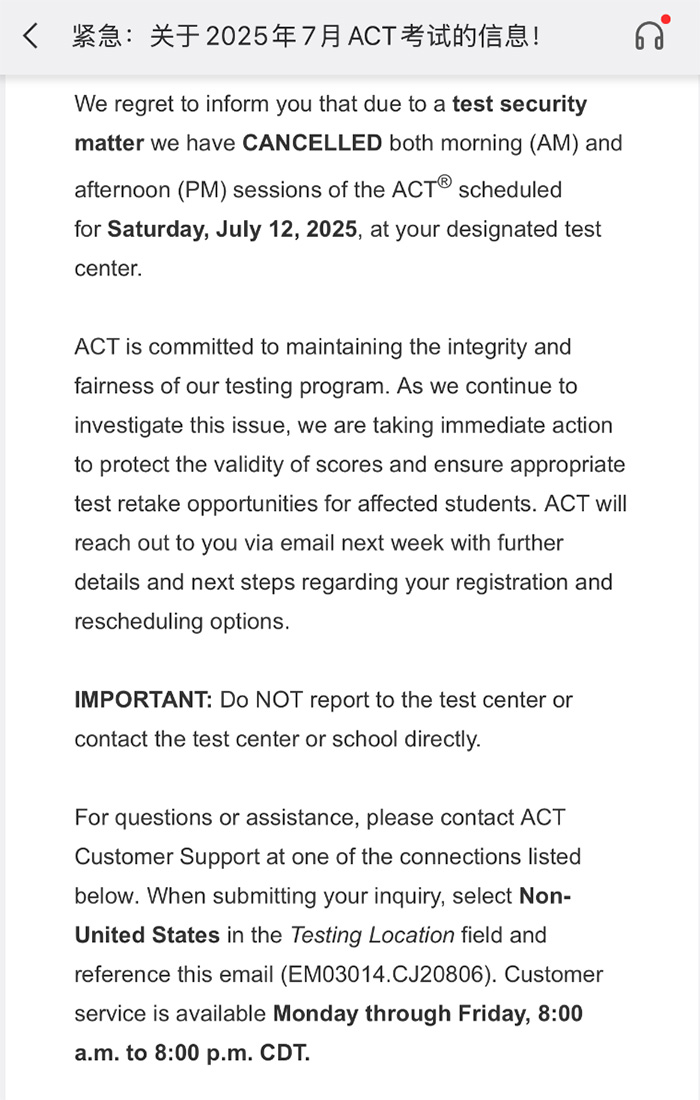Screen dimensions: 700x1100
Task: Tap the bold "United States" text
Action: click(x=147, y=935)
